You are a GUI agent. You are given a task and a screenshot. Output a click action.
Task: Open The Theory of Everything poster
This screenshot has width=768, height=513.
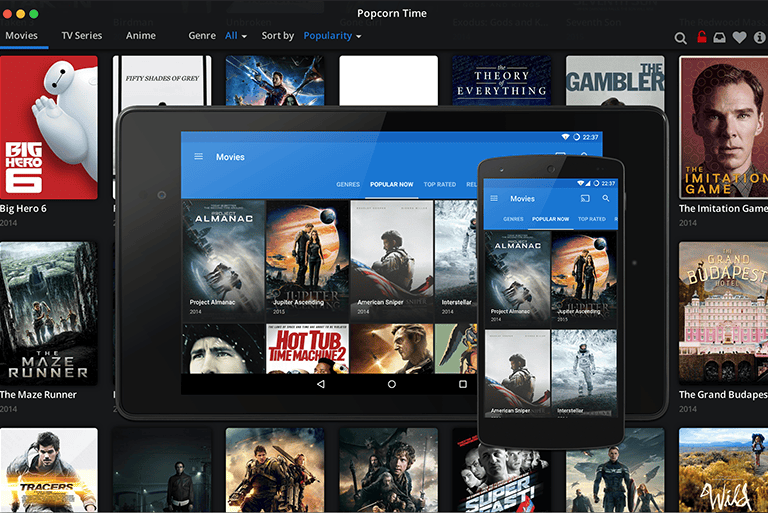click(502, 81)
